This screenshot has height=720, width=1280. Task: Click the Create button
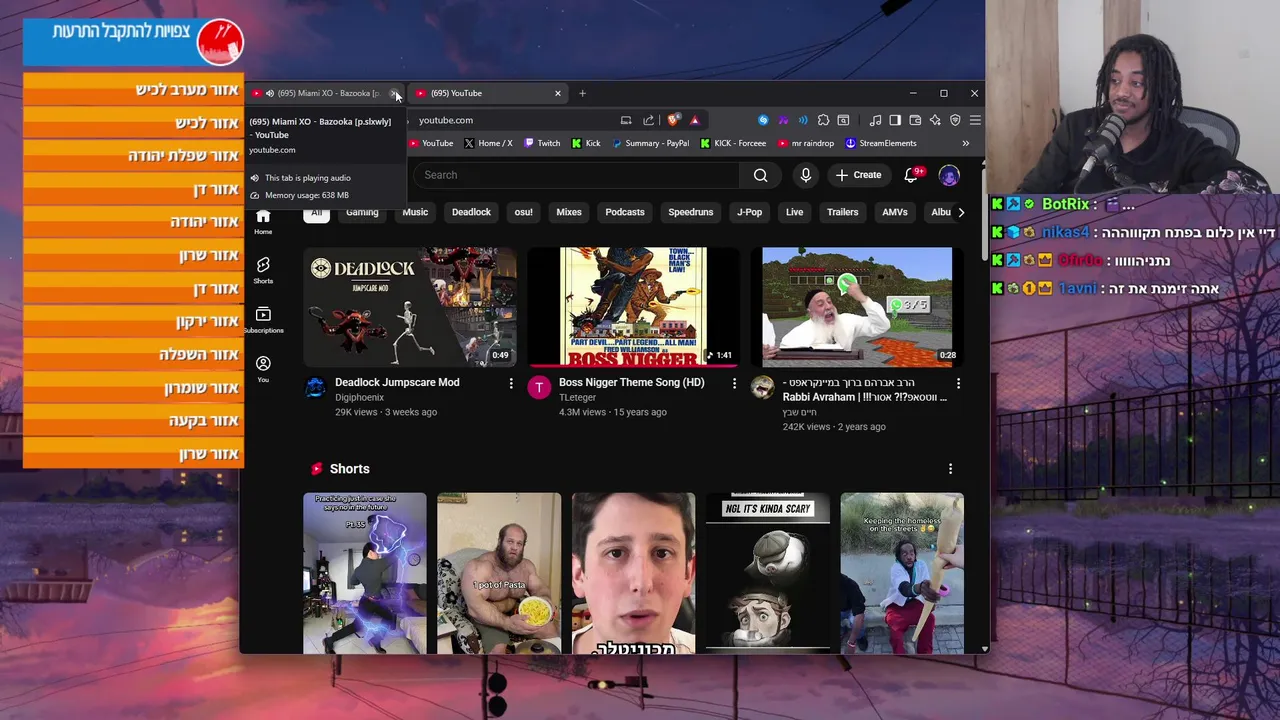click(859, 175)
